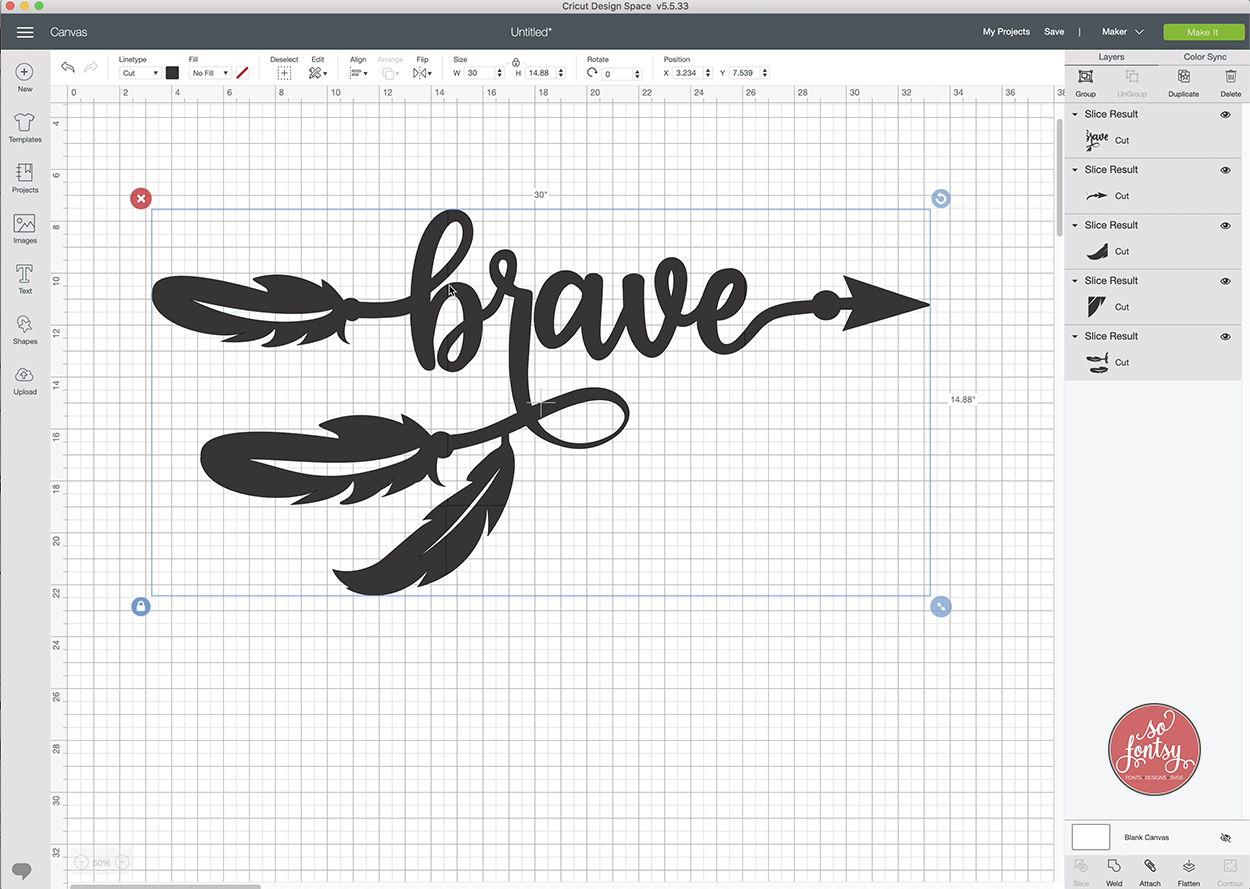The image size is (1250, 889).
Task: Click the Group button
Action: (1085, 83)
